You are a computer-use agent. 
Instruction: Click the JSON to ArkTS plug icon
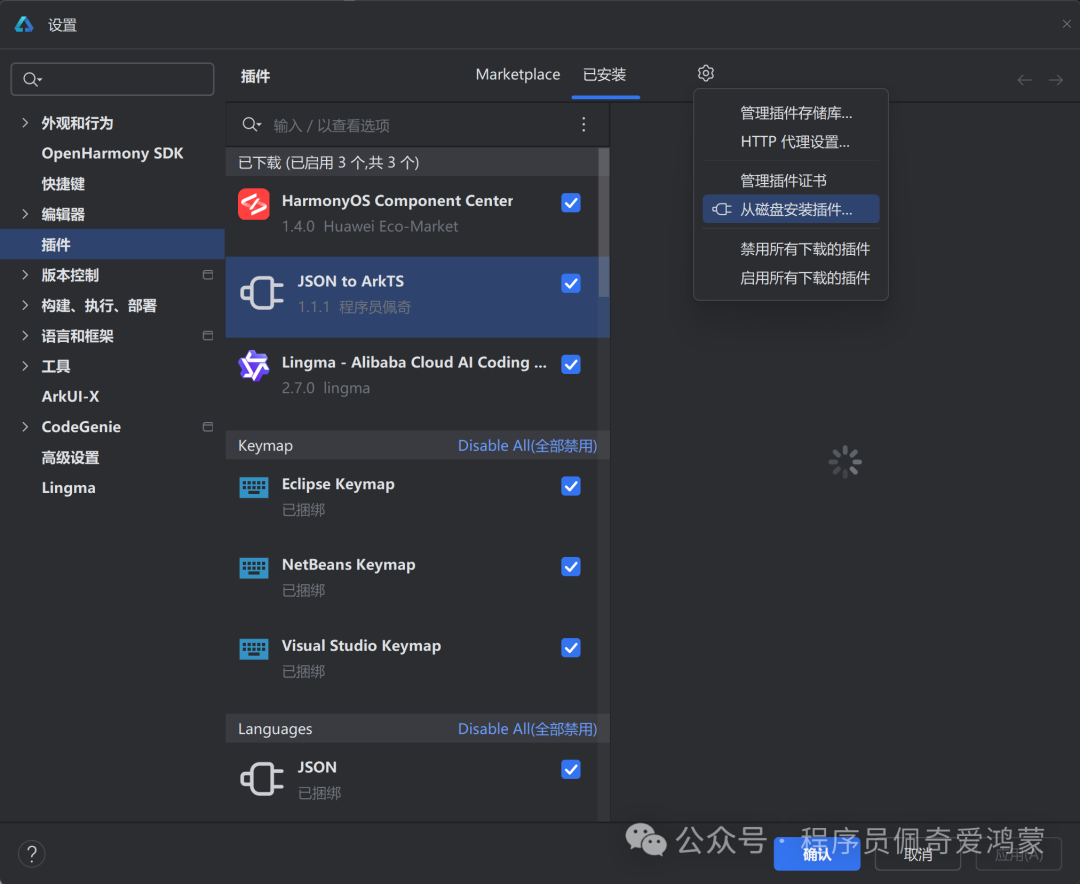point(262,294)
